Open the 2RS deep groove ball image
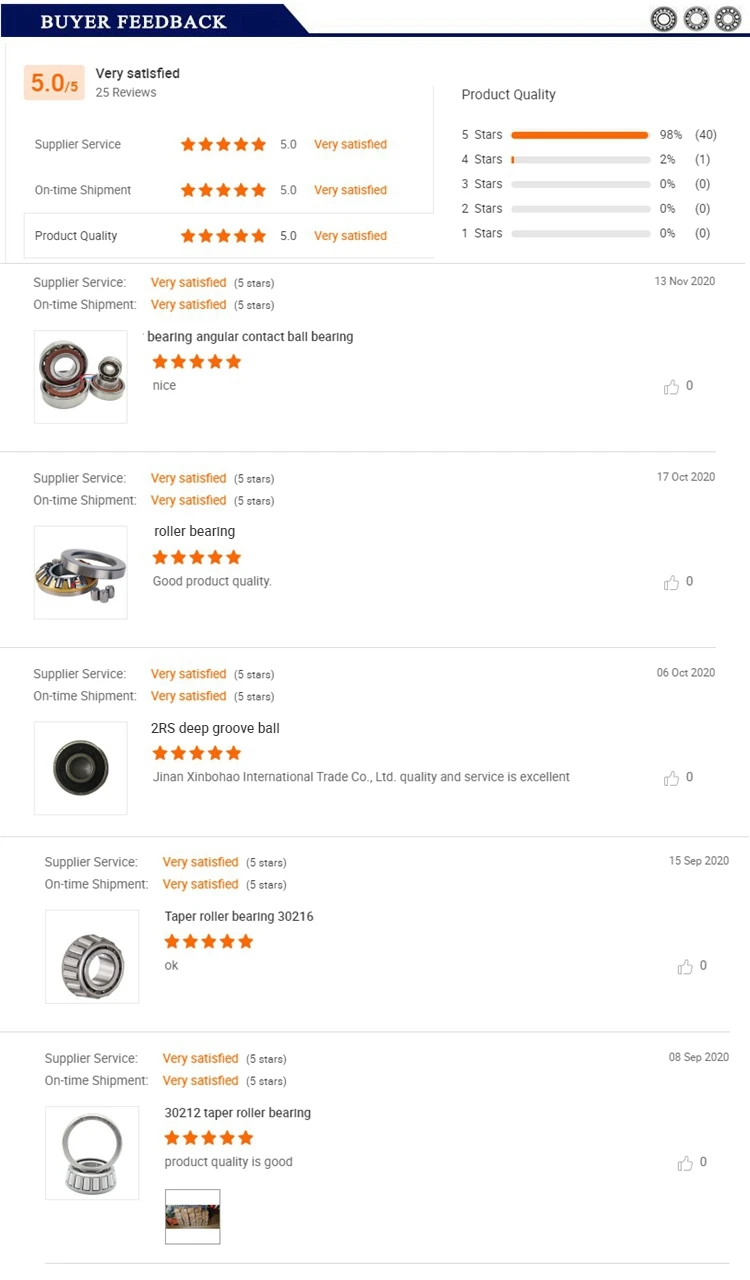 tap(81, 768)
